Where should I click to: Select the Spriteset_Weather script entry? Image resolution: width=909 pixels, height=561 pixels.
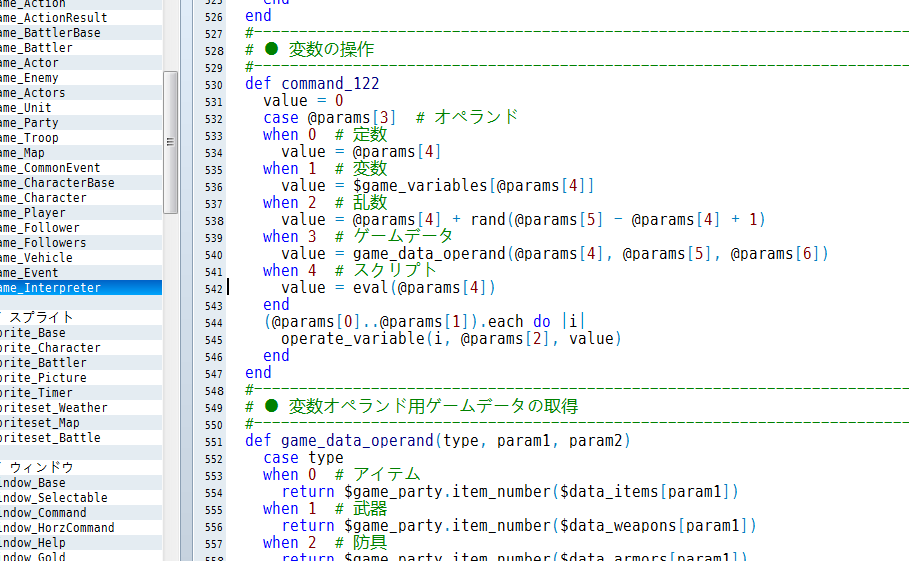(81, 408)
